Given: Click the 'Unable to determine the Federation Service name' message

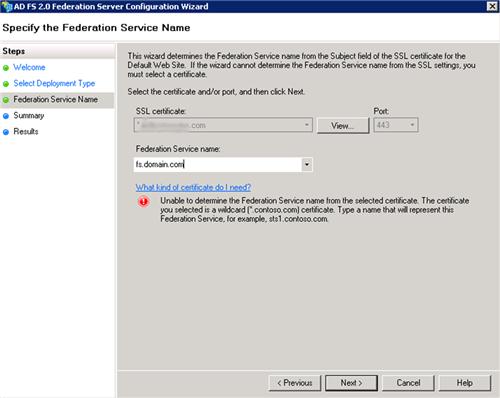Looking at the screenshot, I should [x=315, y=210].
